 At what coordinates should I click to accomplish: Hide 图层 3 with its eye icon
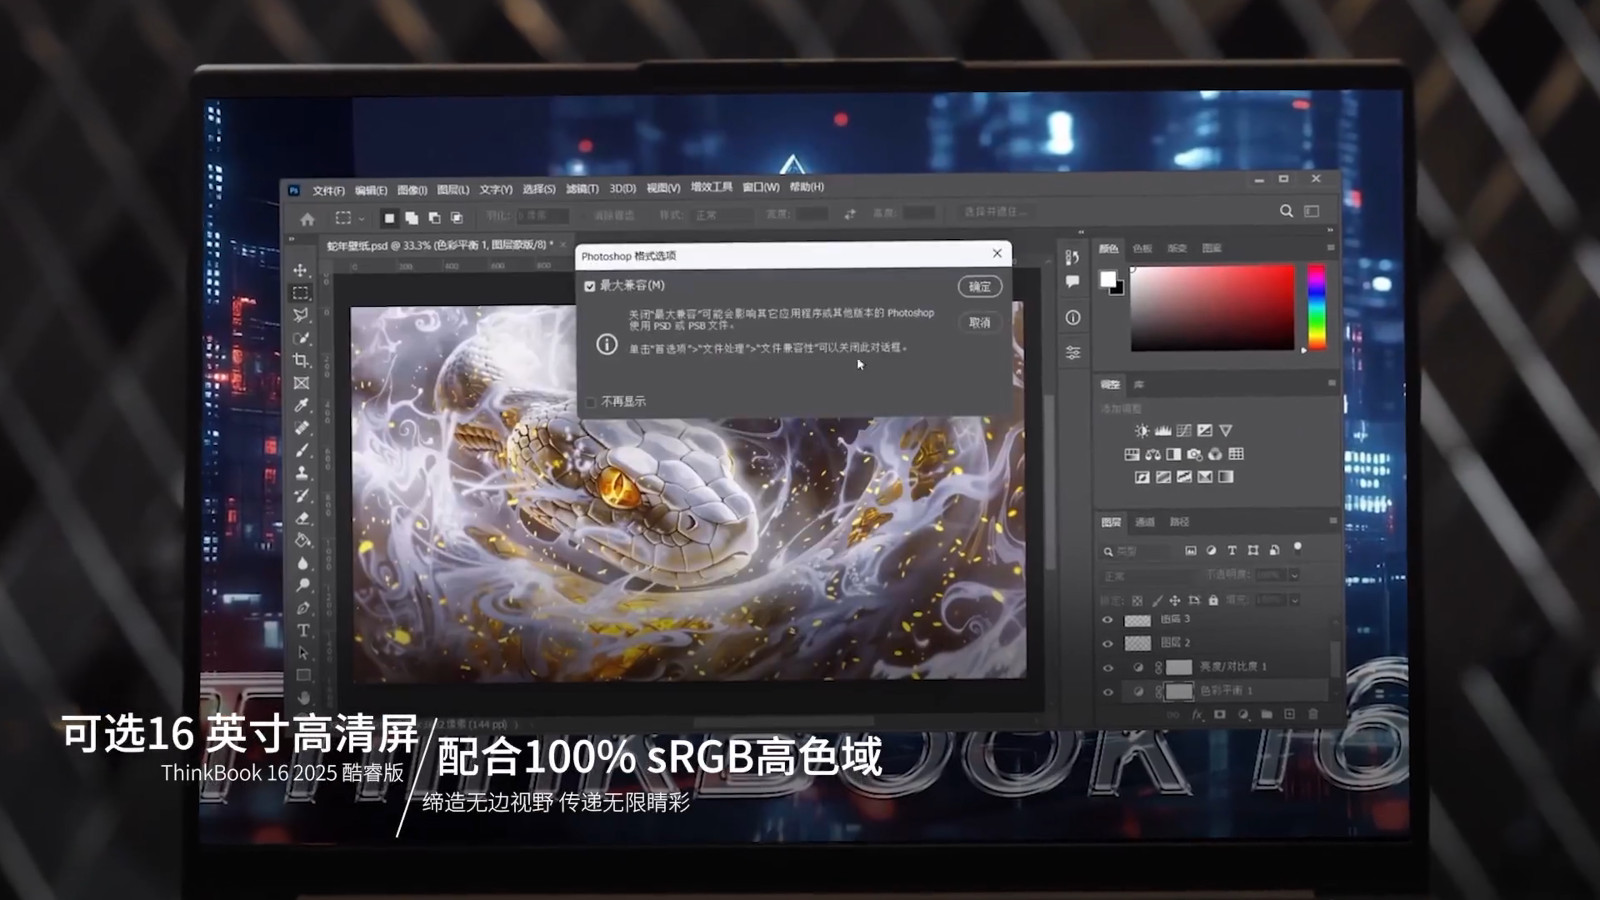pyautogui.click(x=1107, y=620)
